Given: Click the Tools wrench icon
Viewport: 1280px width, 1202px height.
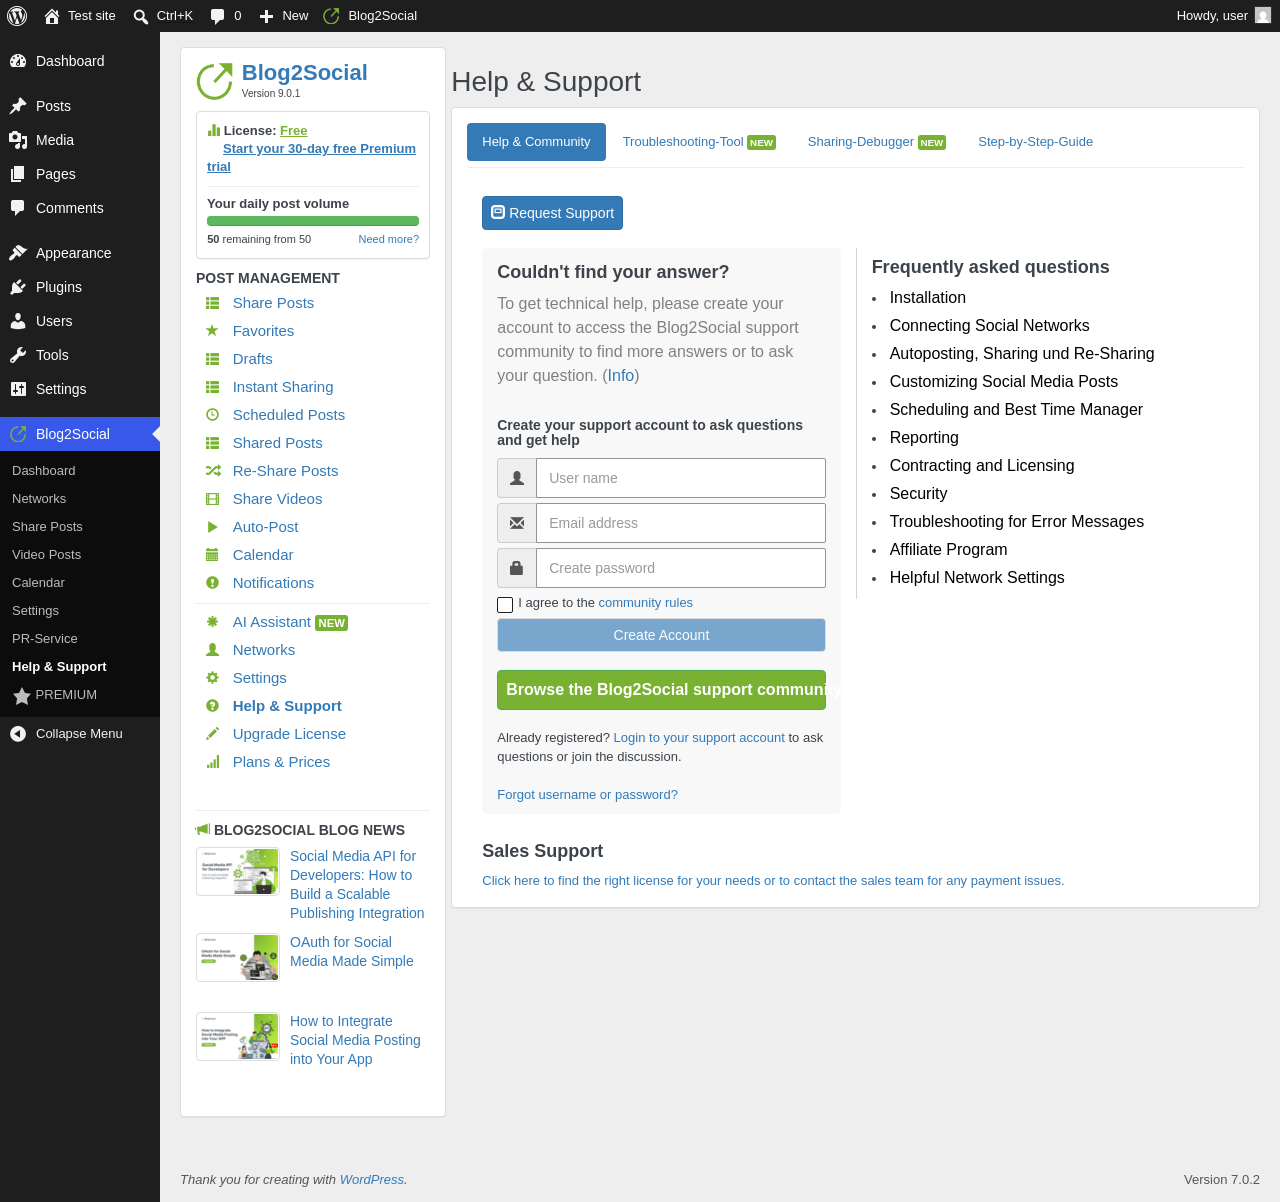Looking at the screenshot, I should 18,355.
